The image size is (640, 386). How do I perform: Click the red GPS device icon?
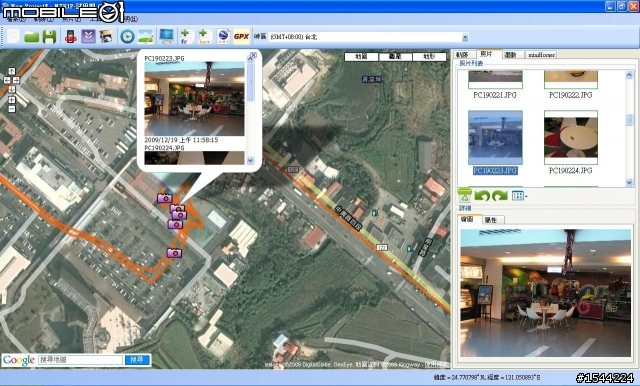(x=71, y=37)
